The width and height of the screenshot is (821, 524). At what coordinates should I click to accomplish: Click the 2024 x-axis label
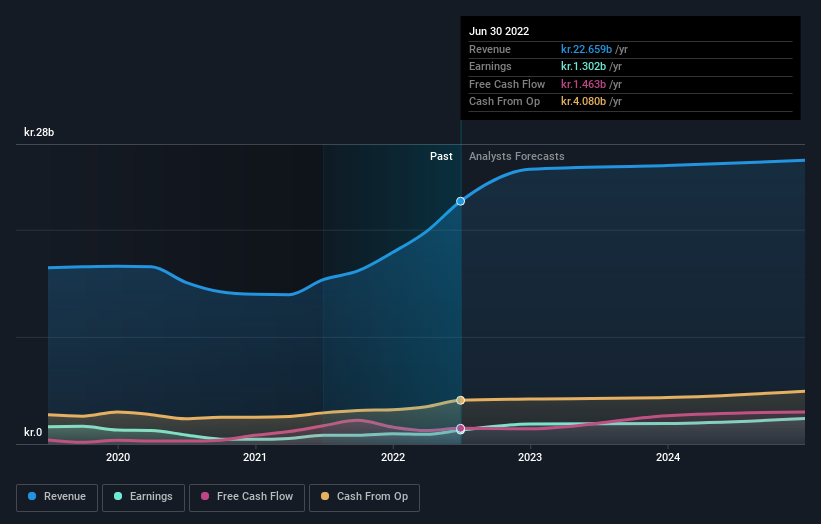coord(668,457)
